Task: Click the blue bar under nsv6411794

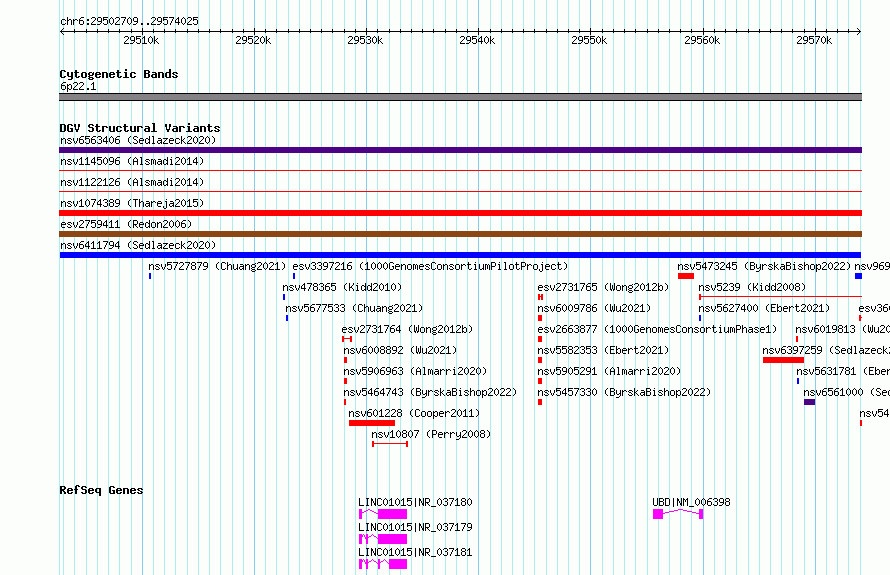Action: [460, 255]
